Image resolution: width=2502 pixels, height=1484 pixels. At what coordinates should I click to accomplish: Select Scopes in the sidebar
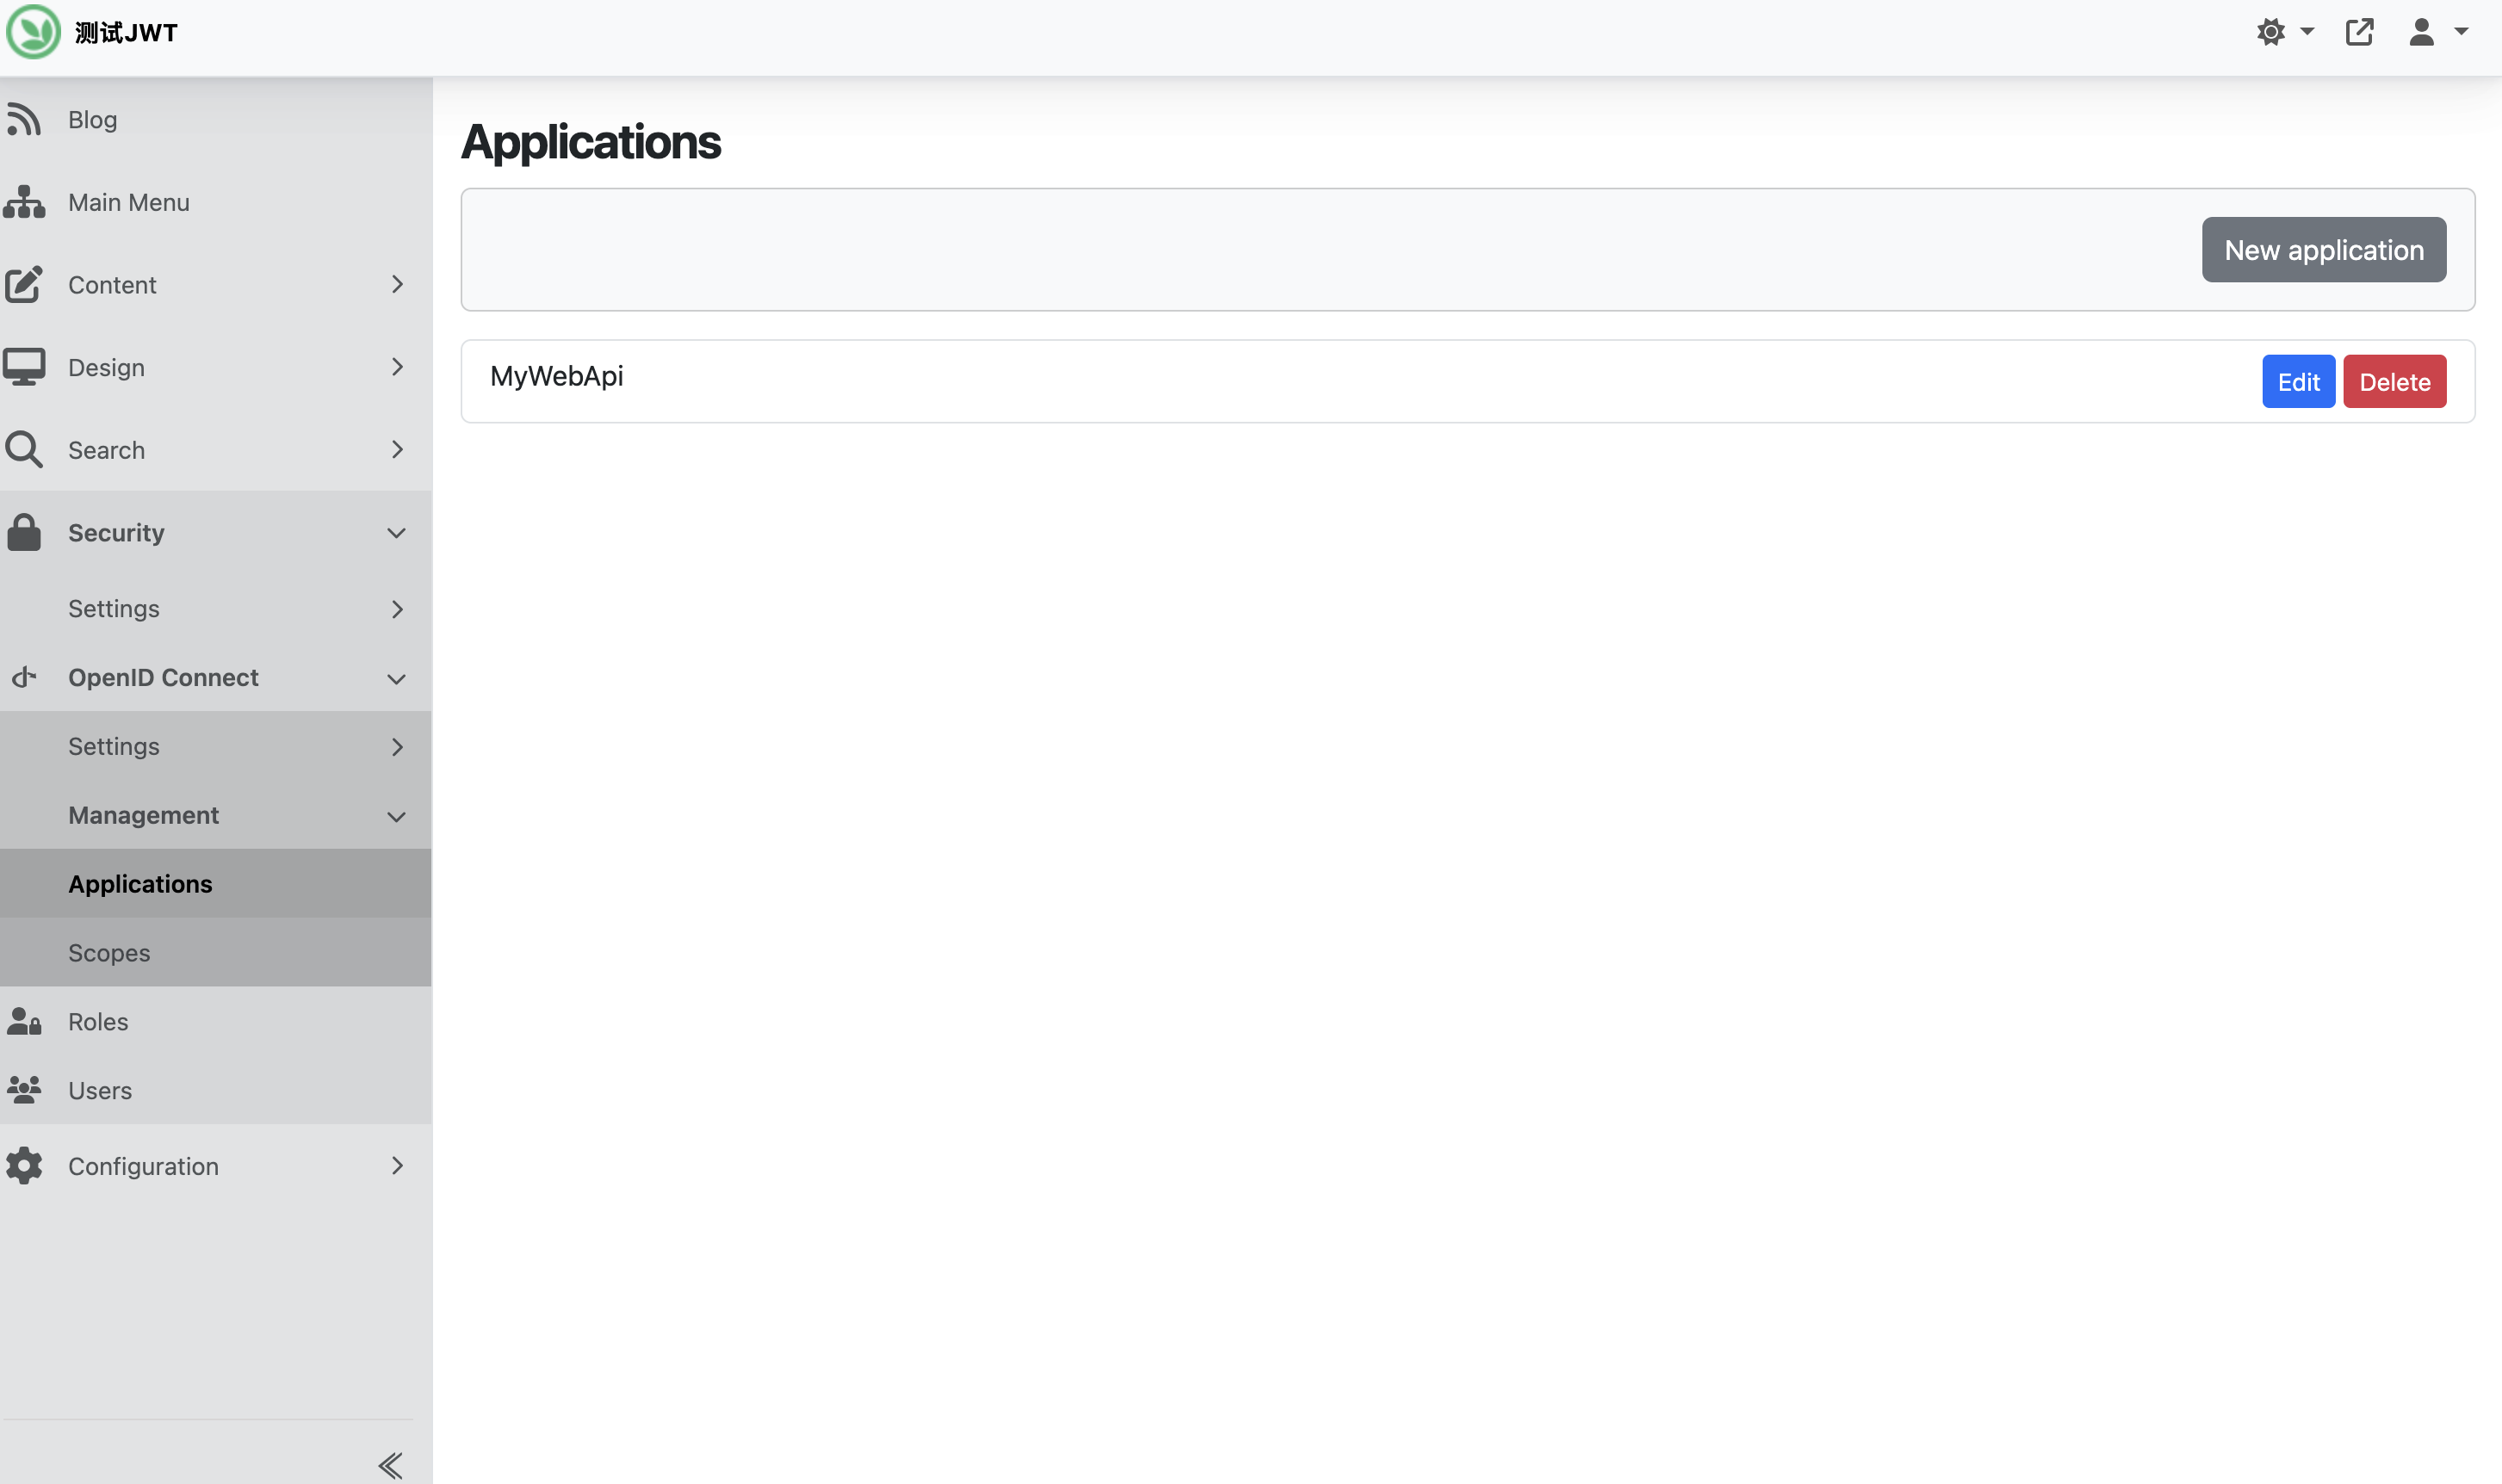216,953
